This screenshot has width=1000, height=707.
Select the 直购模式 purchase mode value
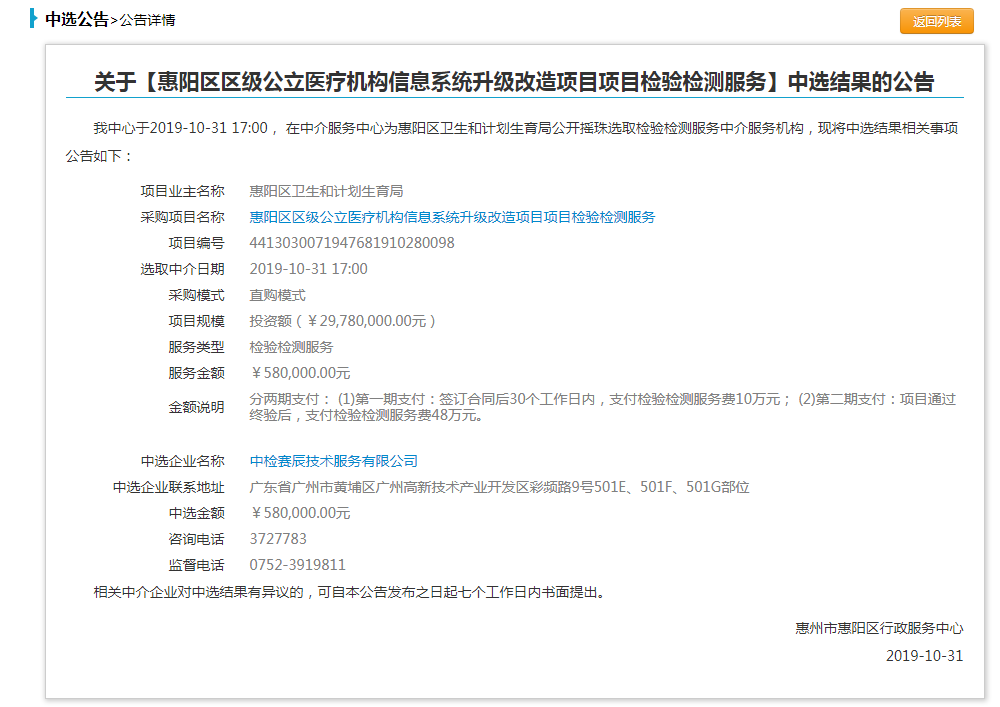[277, 295]
